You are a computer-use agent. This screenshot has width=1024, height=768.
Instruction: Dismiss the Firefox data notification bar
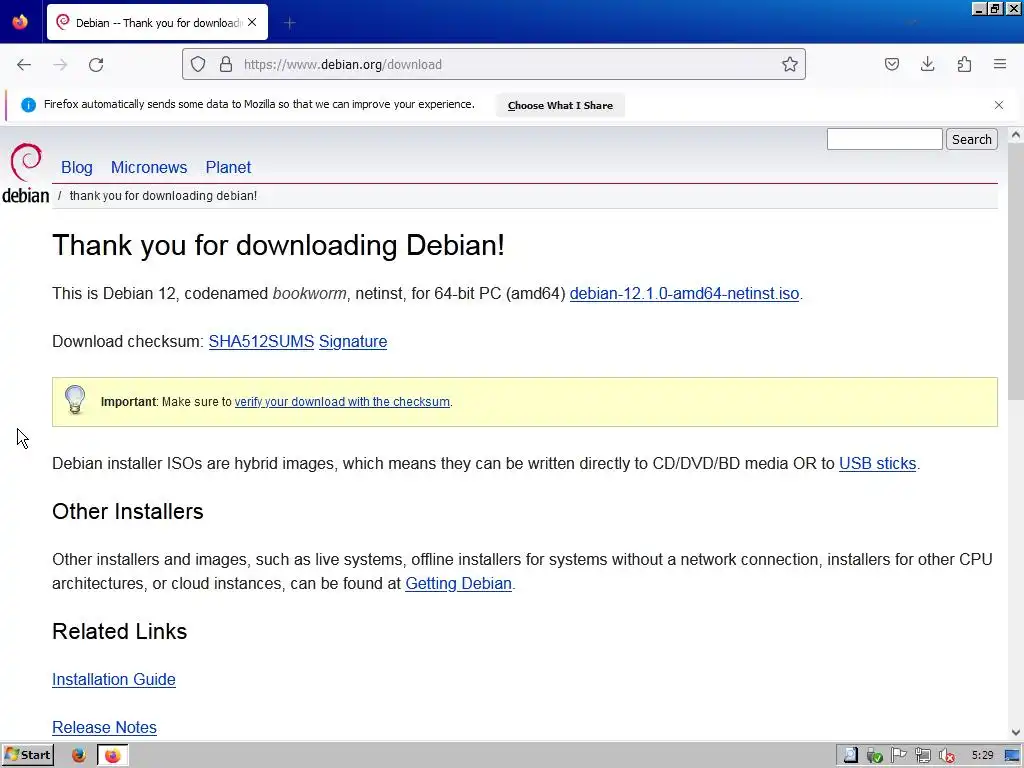(x=999, y=105)
